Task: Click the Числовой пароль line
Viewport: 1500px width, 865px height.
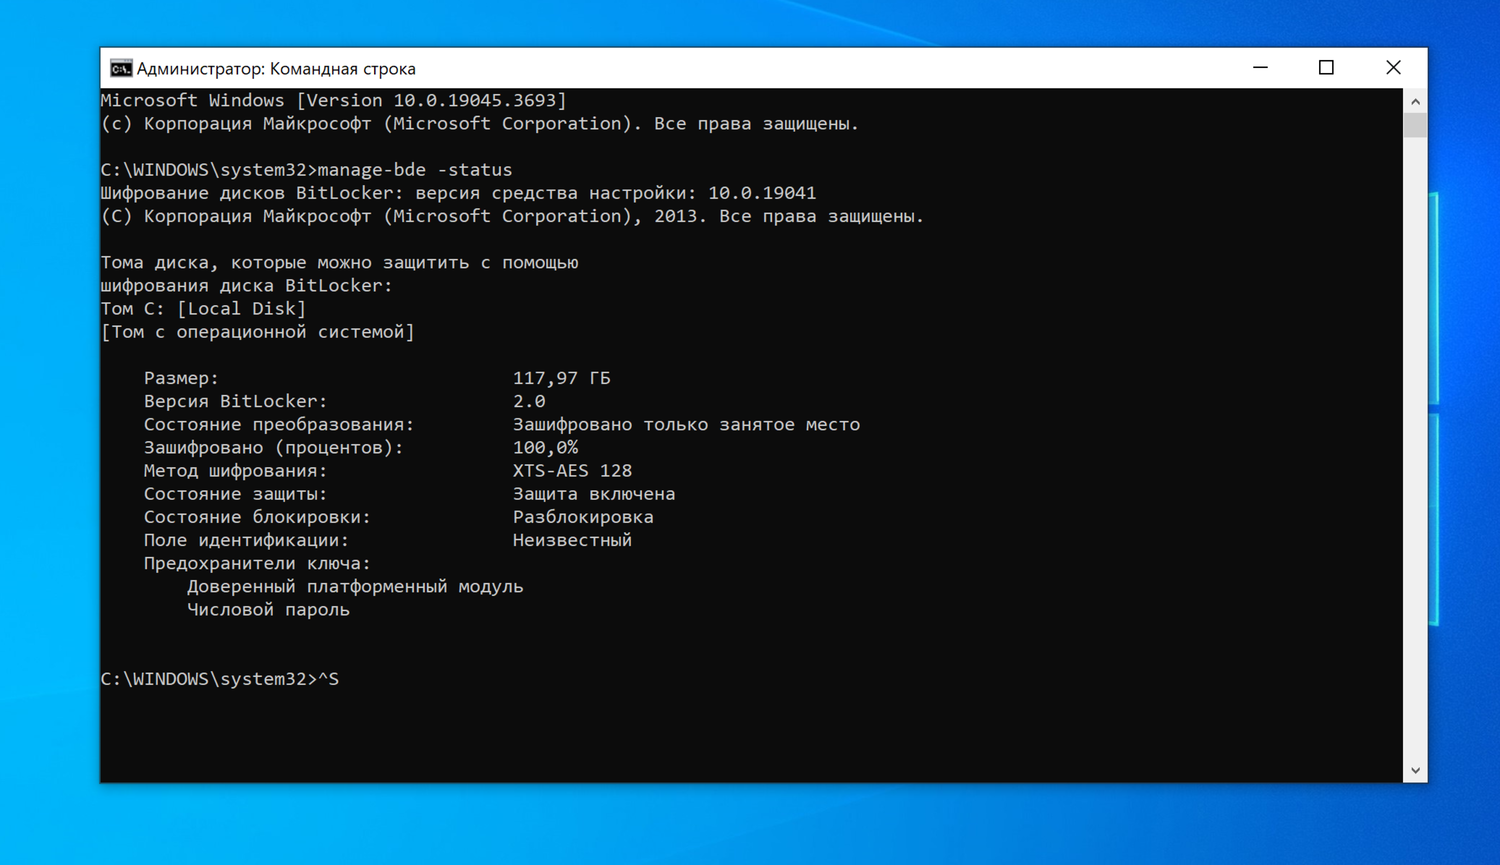Action: [x=268, y=610]
